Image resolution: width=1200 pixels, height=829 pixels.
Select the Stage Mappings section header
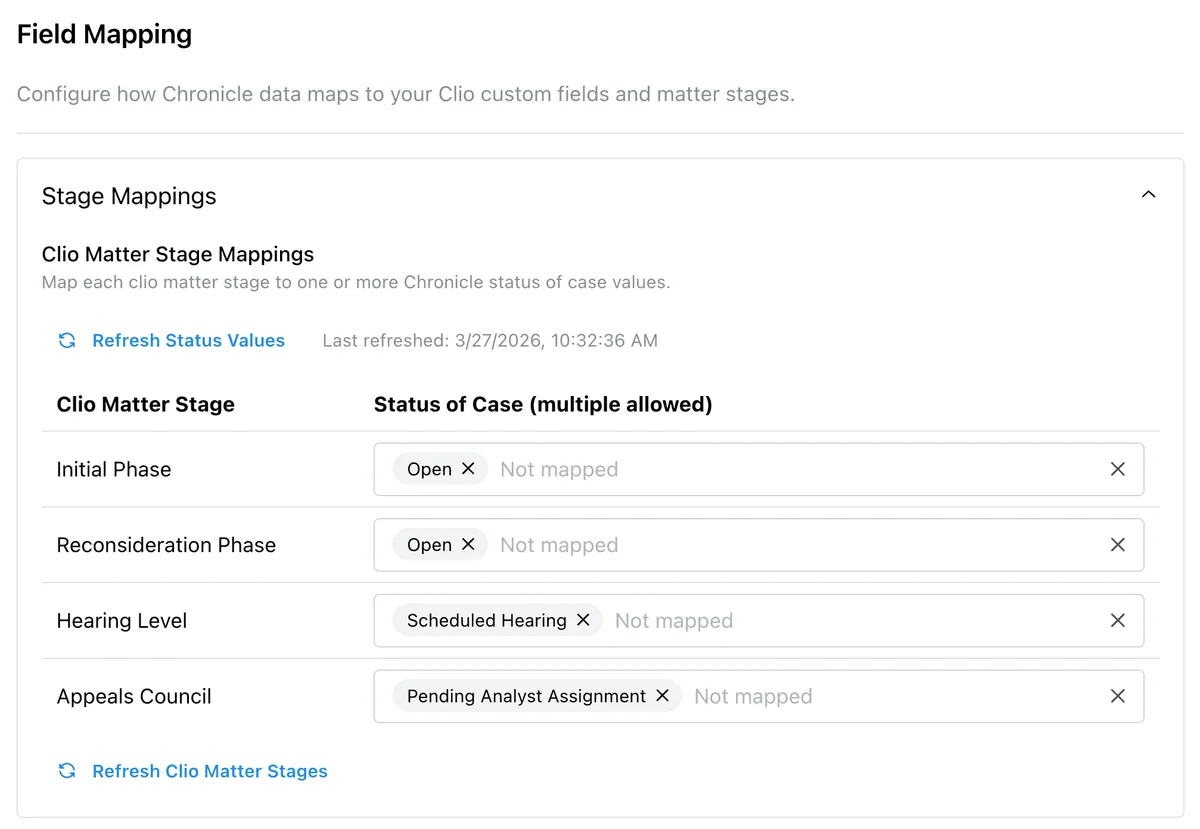[x=129, y=196]
